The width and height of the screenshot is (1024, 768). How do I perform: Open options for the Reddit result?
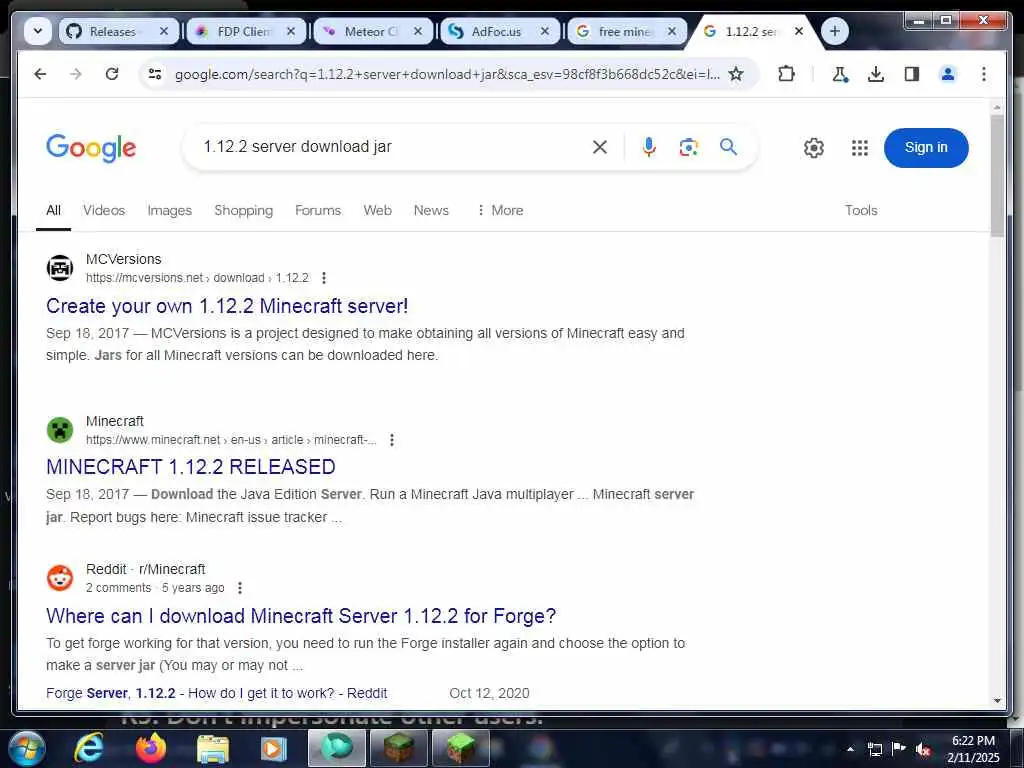(240, 588)
